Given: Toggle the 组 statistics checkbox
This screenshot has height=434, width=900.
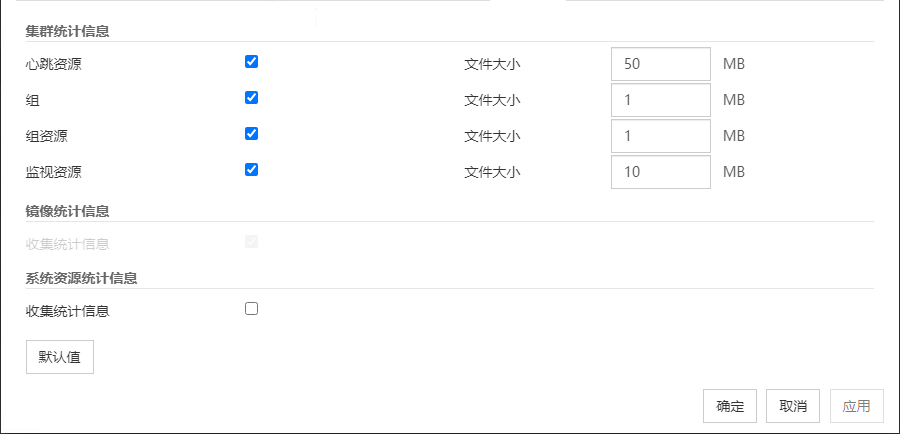Looking at the screenshot, I should [x=252, y=98].
